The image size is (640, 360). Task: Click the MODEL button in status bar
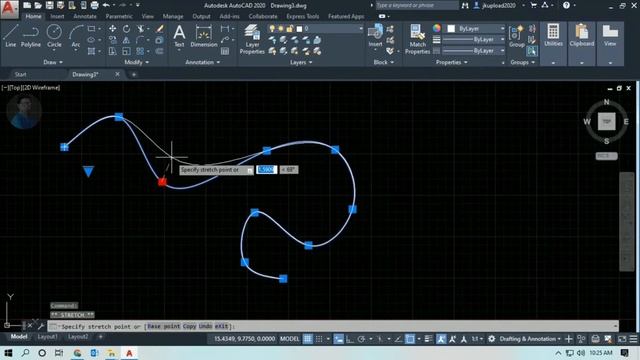click(289, 339)
